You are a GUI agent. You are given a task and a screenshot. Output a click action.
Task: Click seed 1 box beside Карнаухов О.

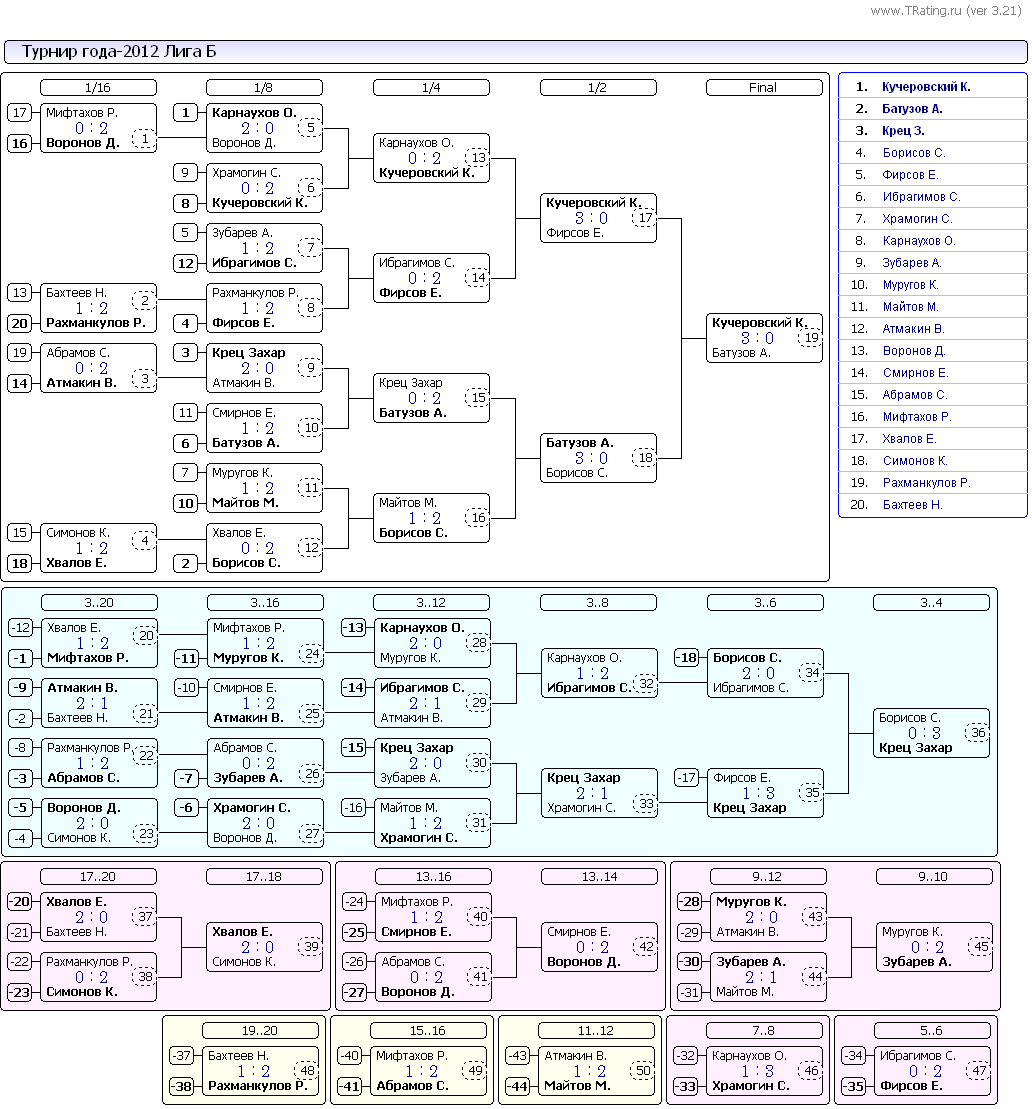[x=185, y=112]
